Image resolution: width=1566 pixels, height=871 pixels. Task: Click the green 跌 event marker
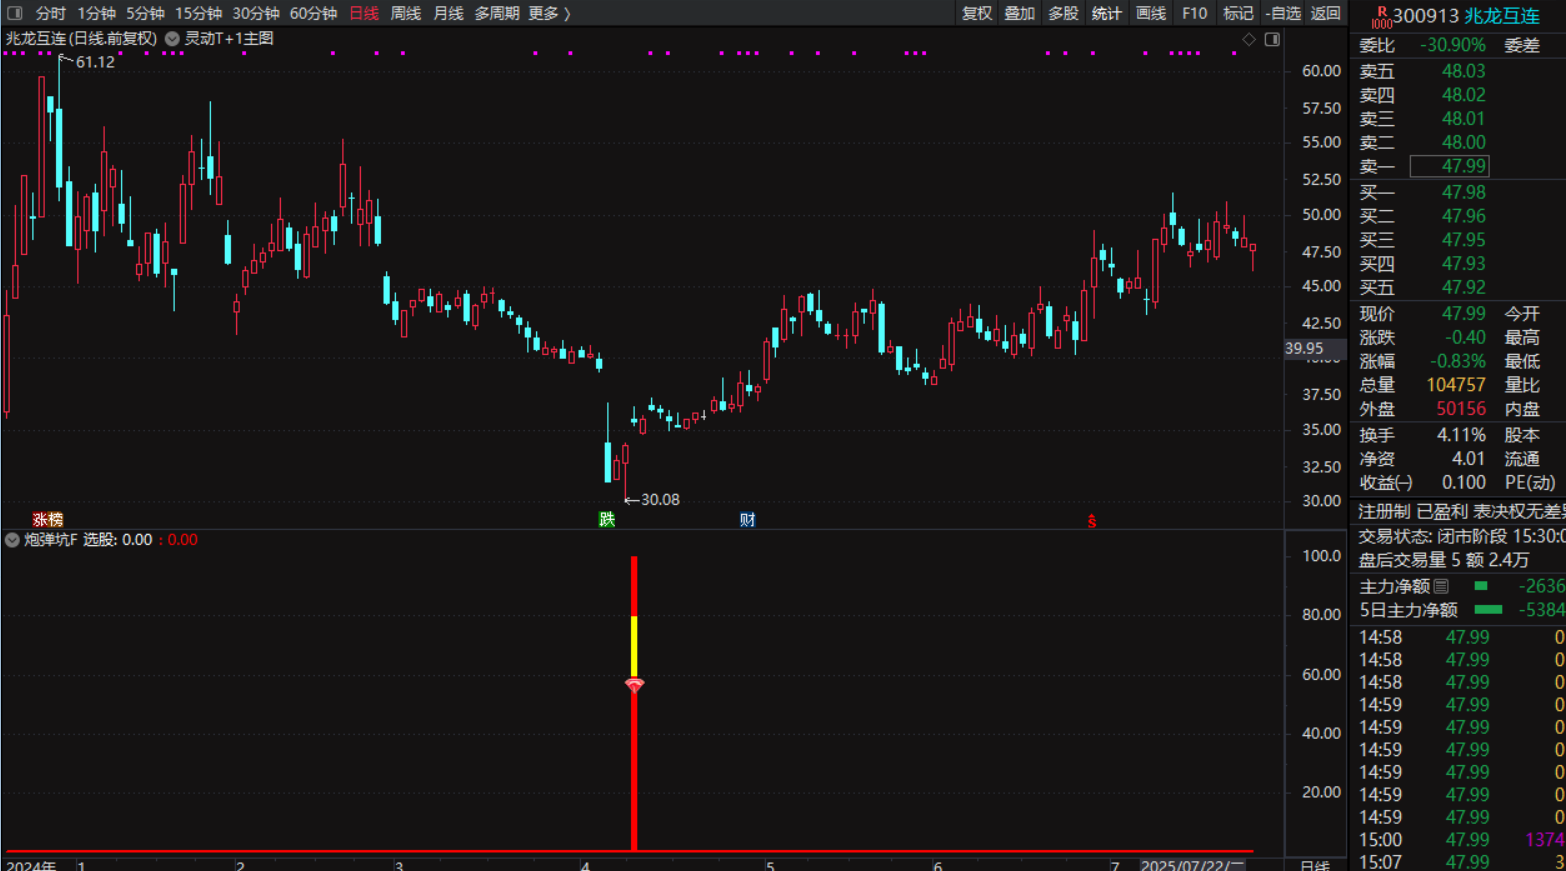pos(606,519)
